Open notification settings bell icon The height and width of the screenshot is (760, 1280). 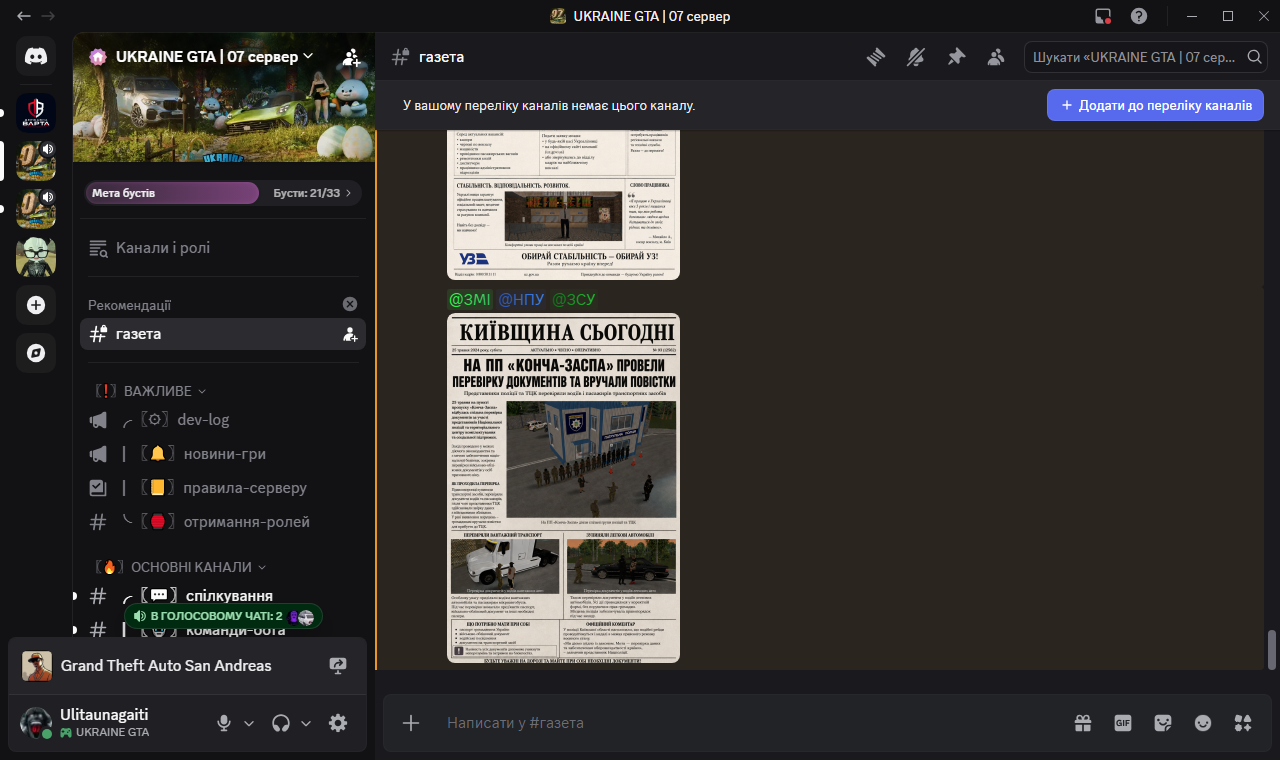pyautogui.click(x=916, y=57)
